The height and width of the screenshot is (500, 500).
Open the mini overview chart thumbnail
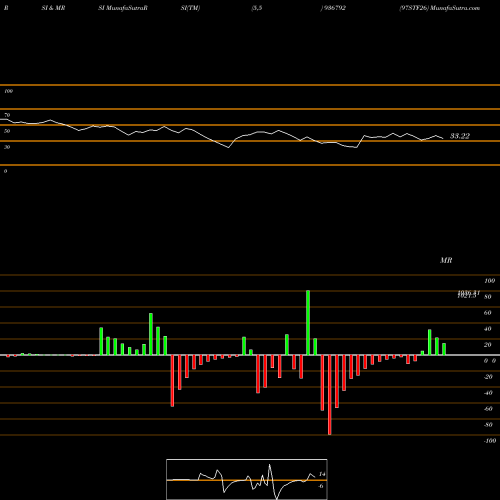coord(247,479)
